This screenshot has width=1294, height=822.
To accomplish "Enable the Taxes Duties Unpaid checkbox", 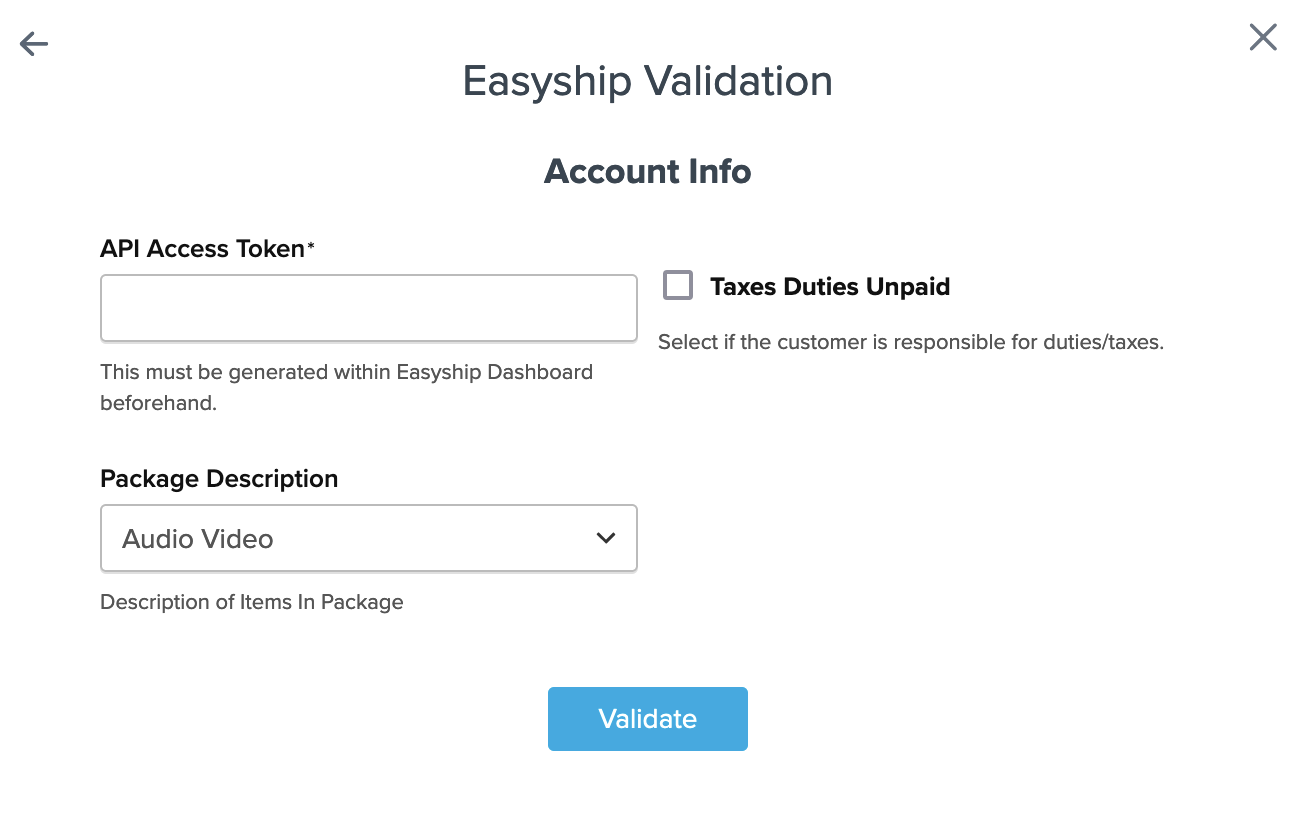I will click(x=678, y=286).
